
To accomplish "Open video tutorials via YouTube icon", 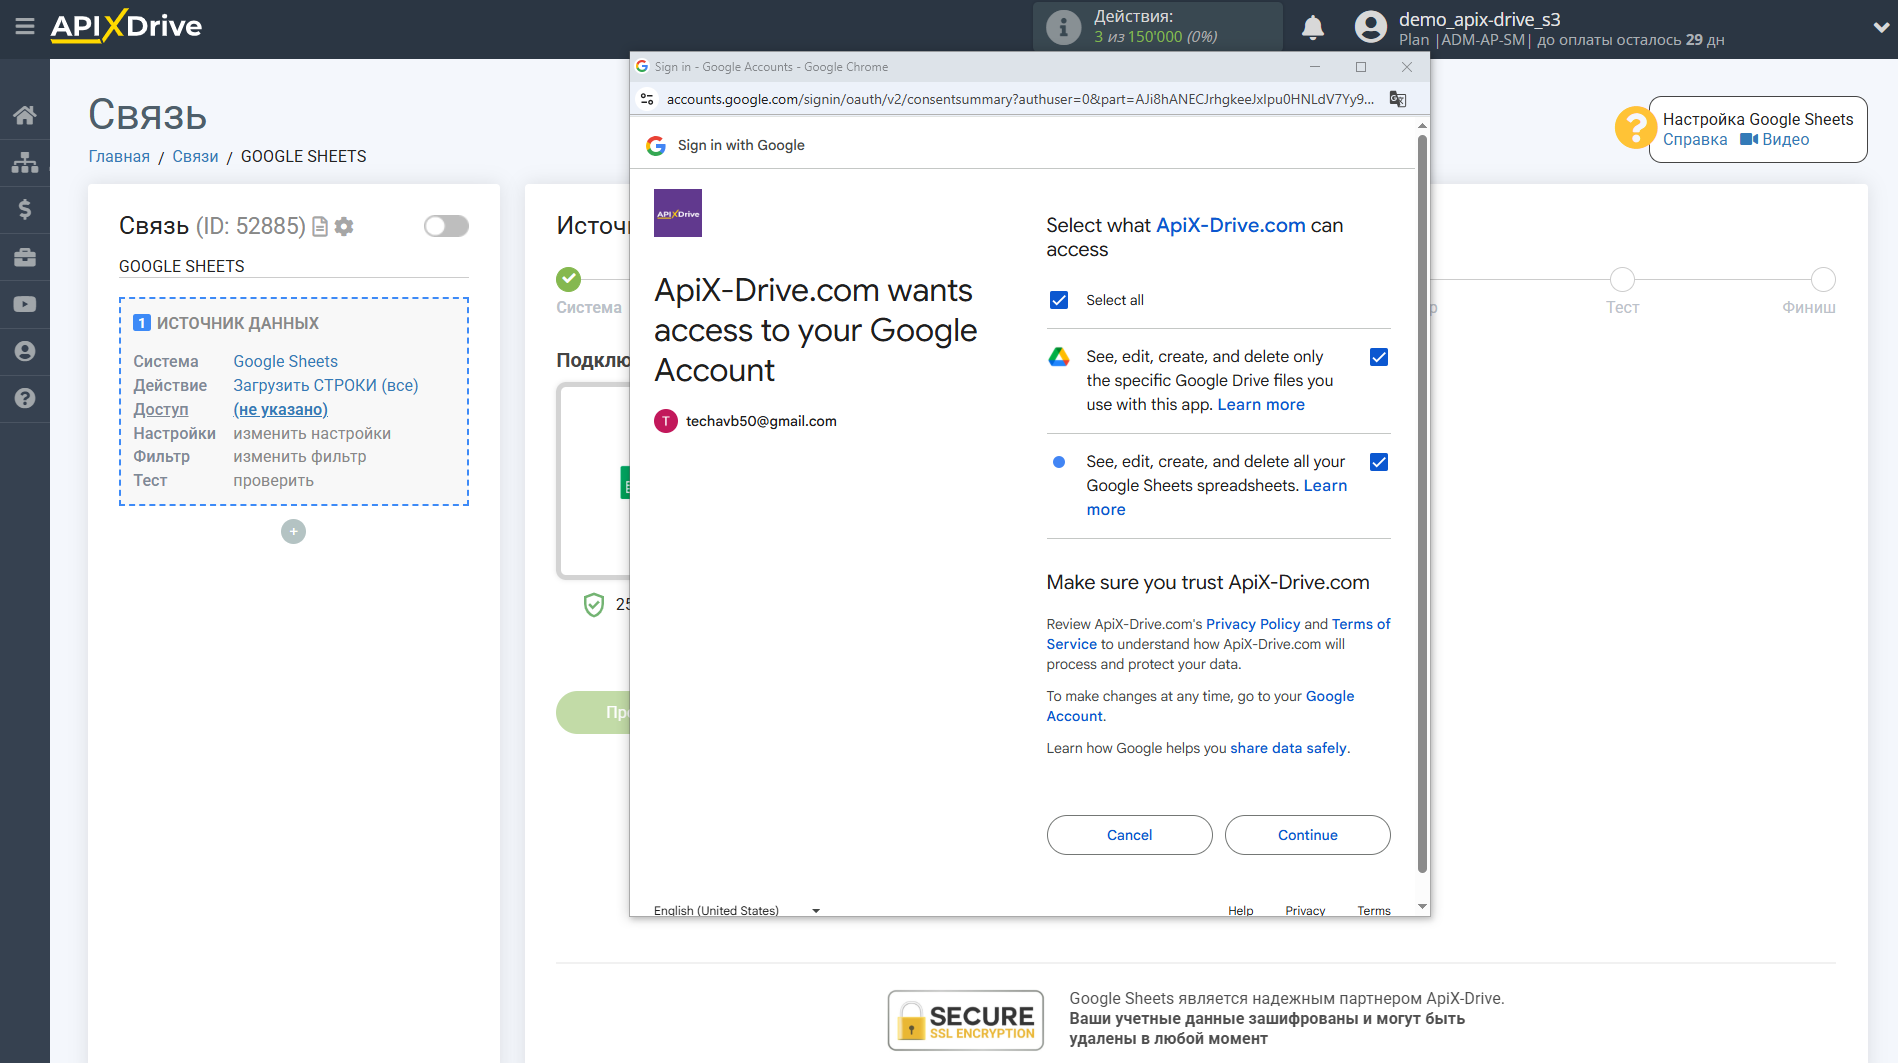I will click(x=25, y=303).
